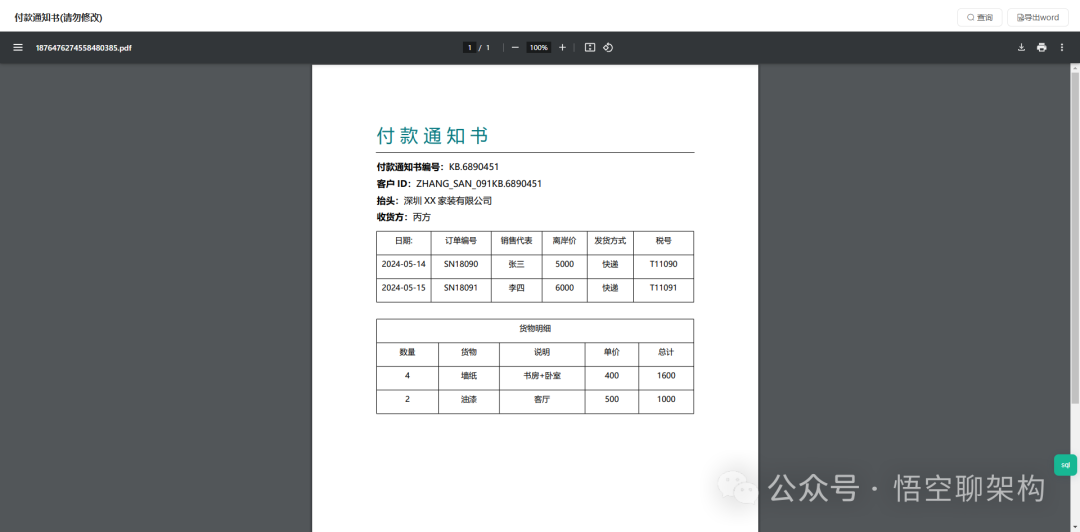Click the 货物 column header
Viewport: 1080px width, 532px height.
coord(469,352)
